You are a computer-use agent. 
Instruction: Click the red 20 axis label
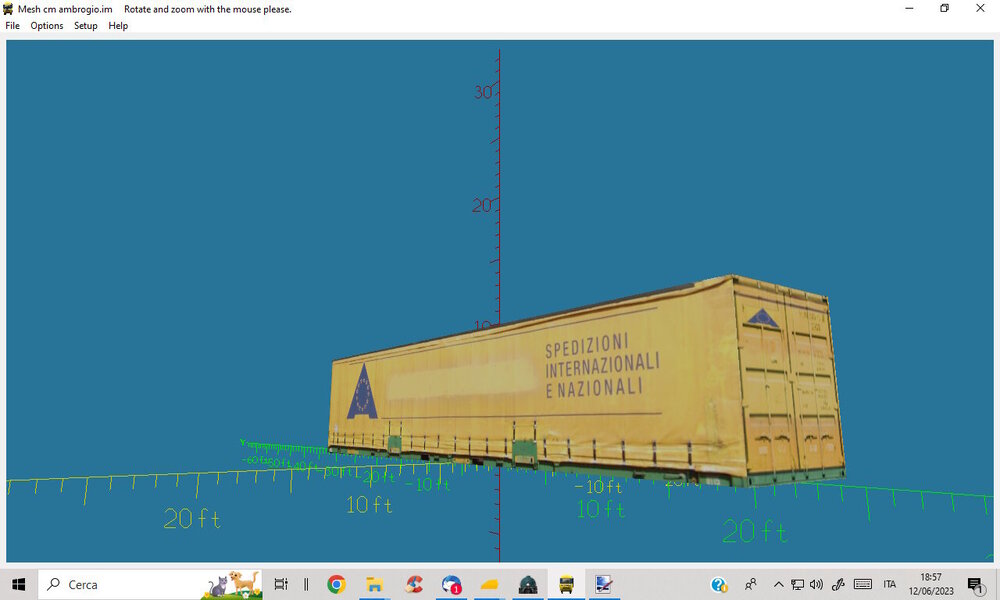click(x=482, y=205)
